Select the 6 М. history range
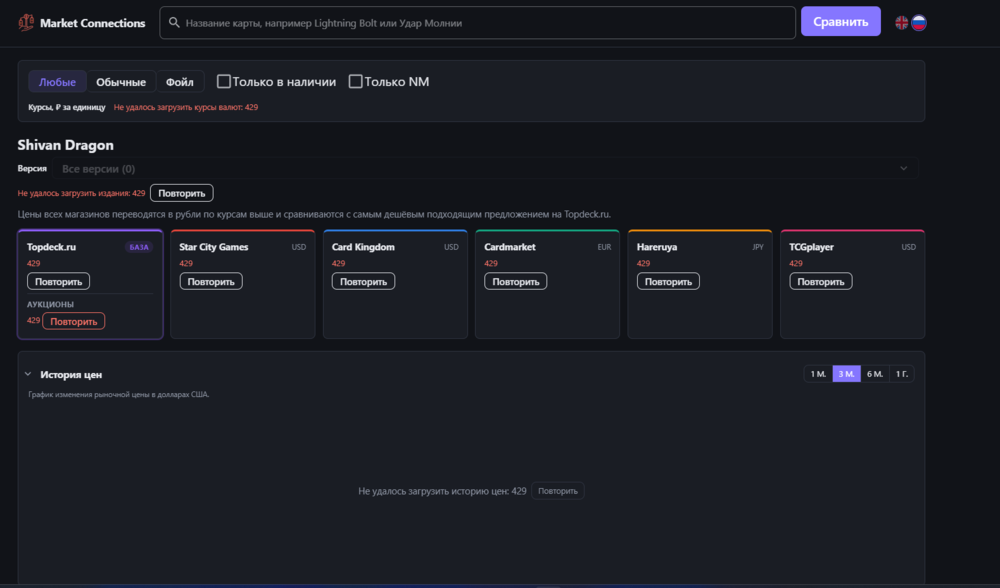 click(x=874, y=374)
